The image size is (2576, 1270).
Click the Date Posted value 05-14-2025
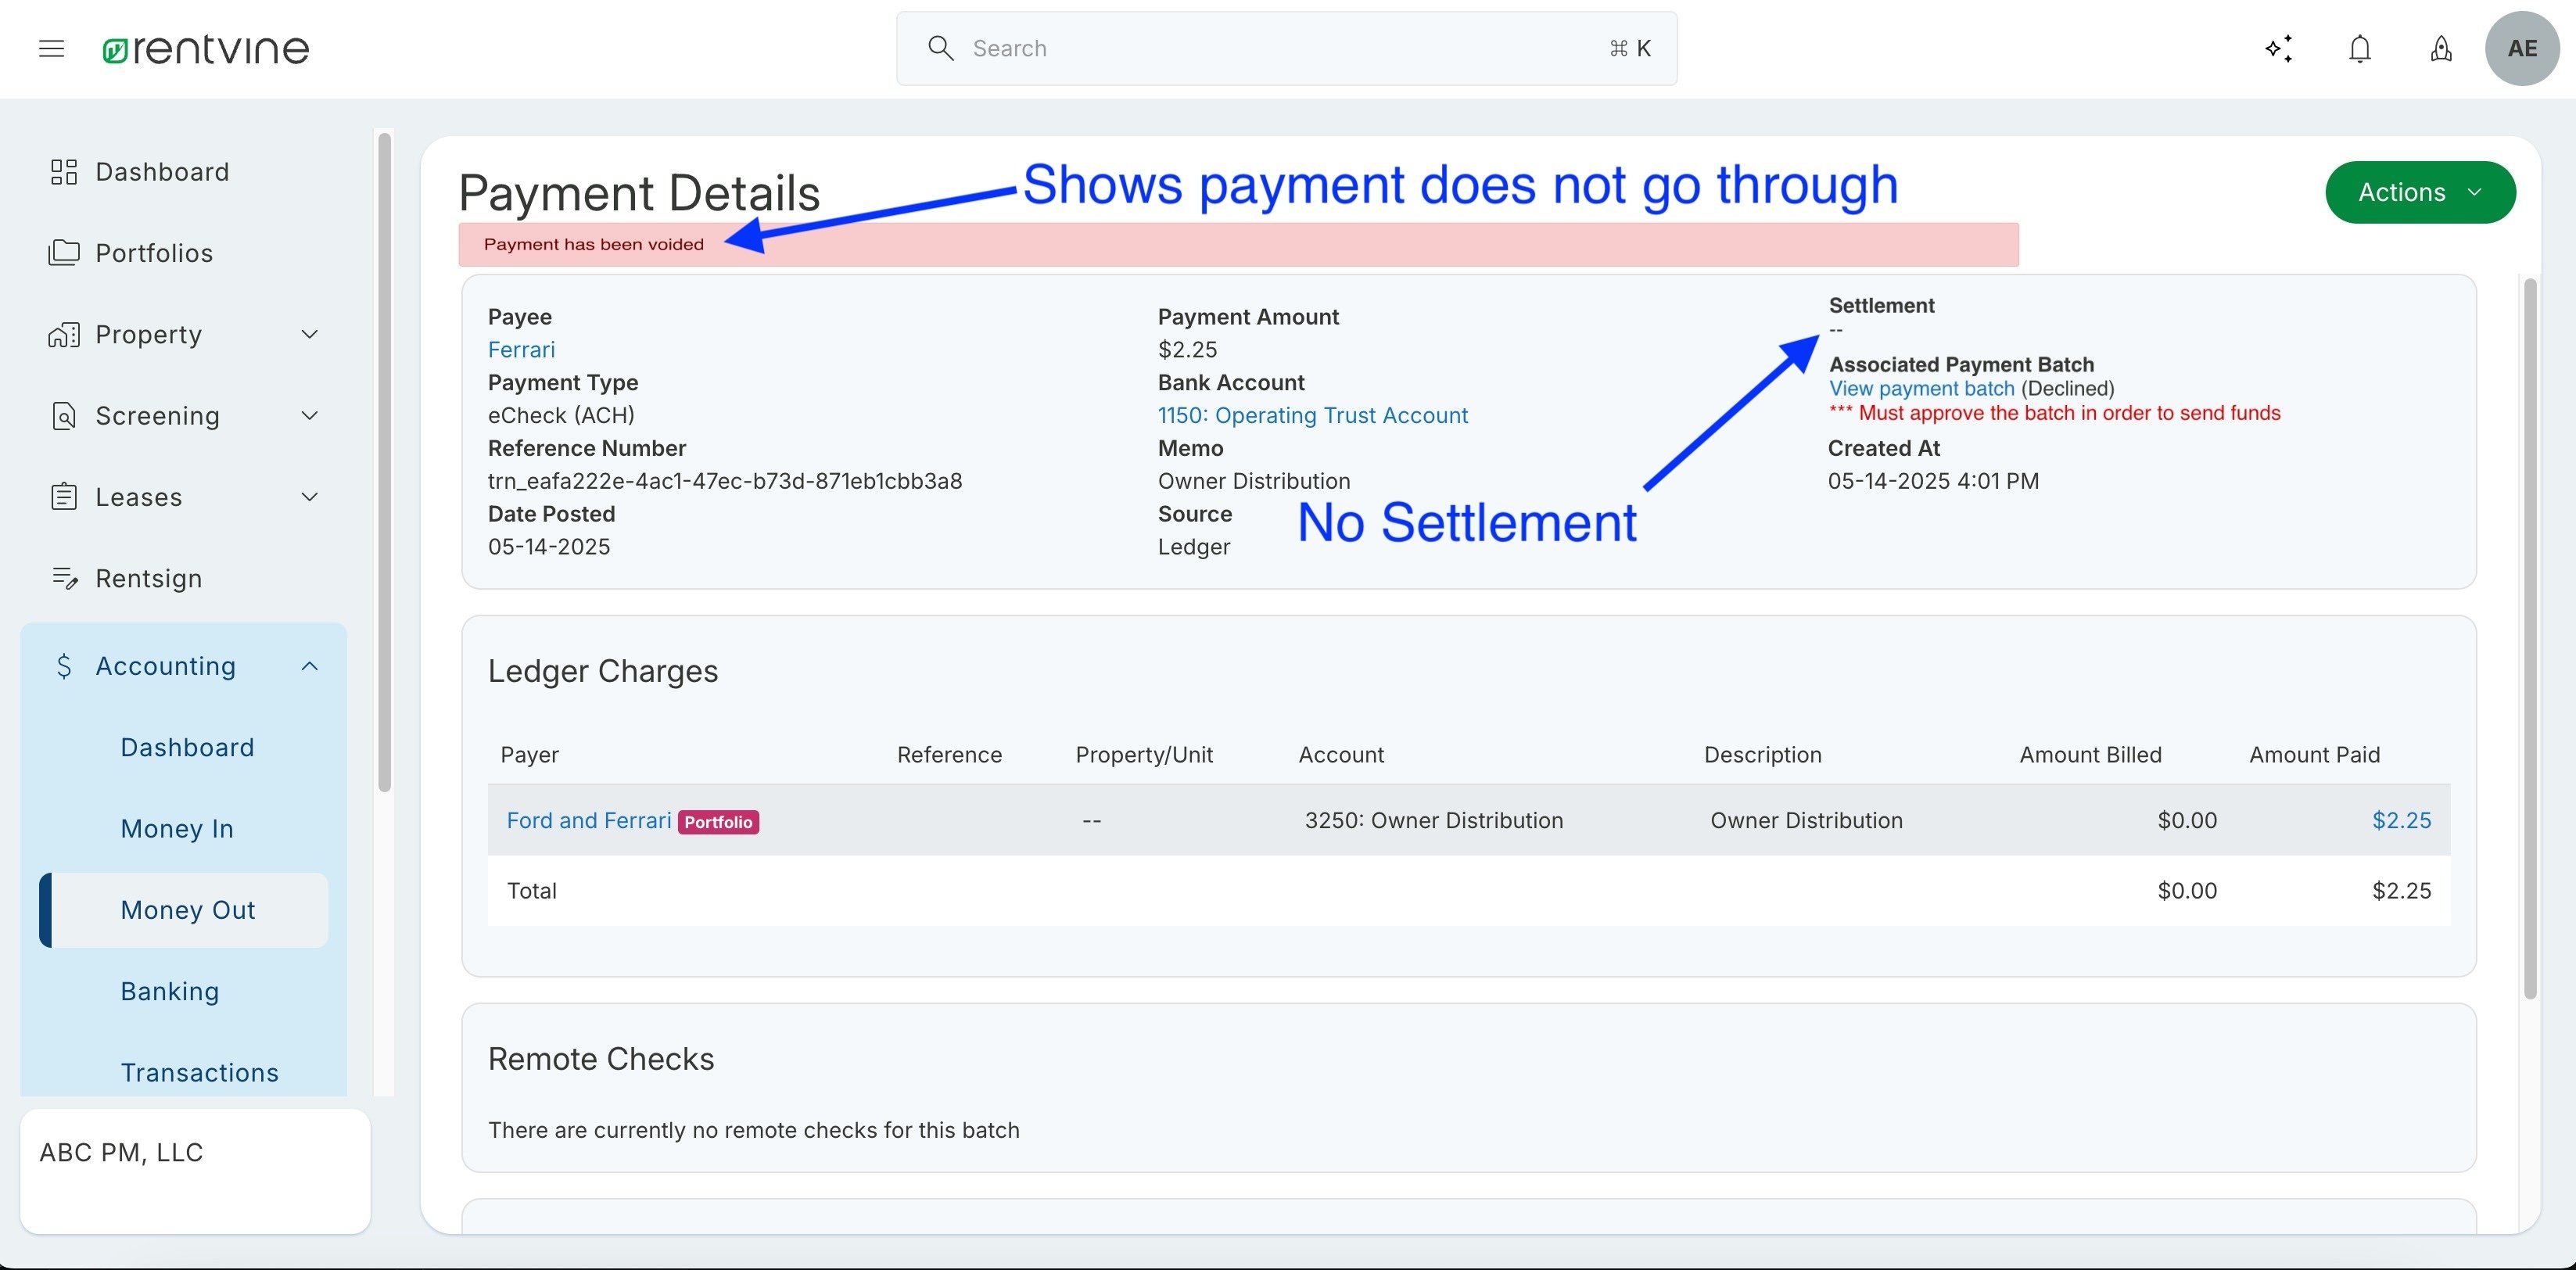549,546
